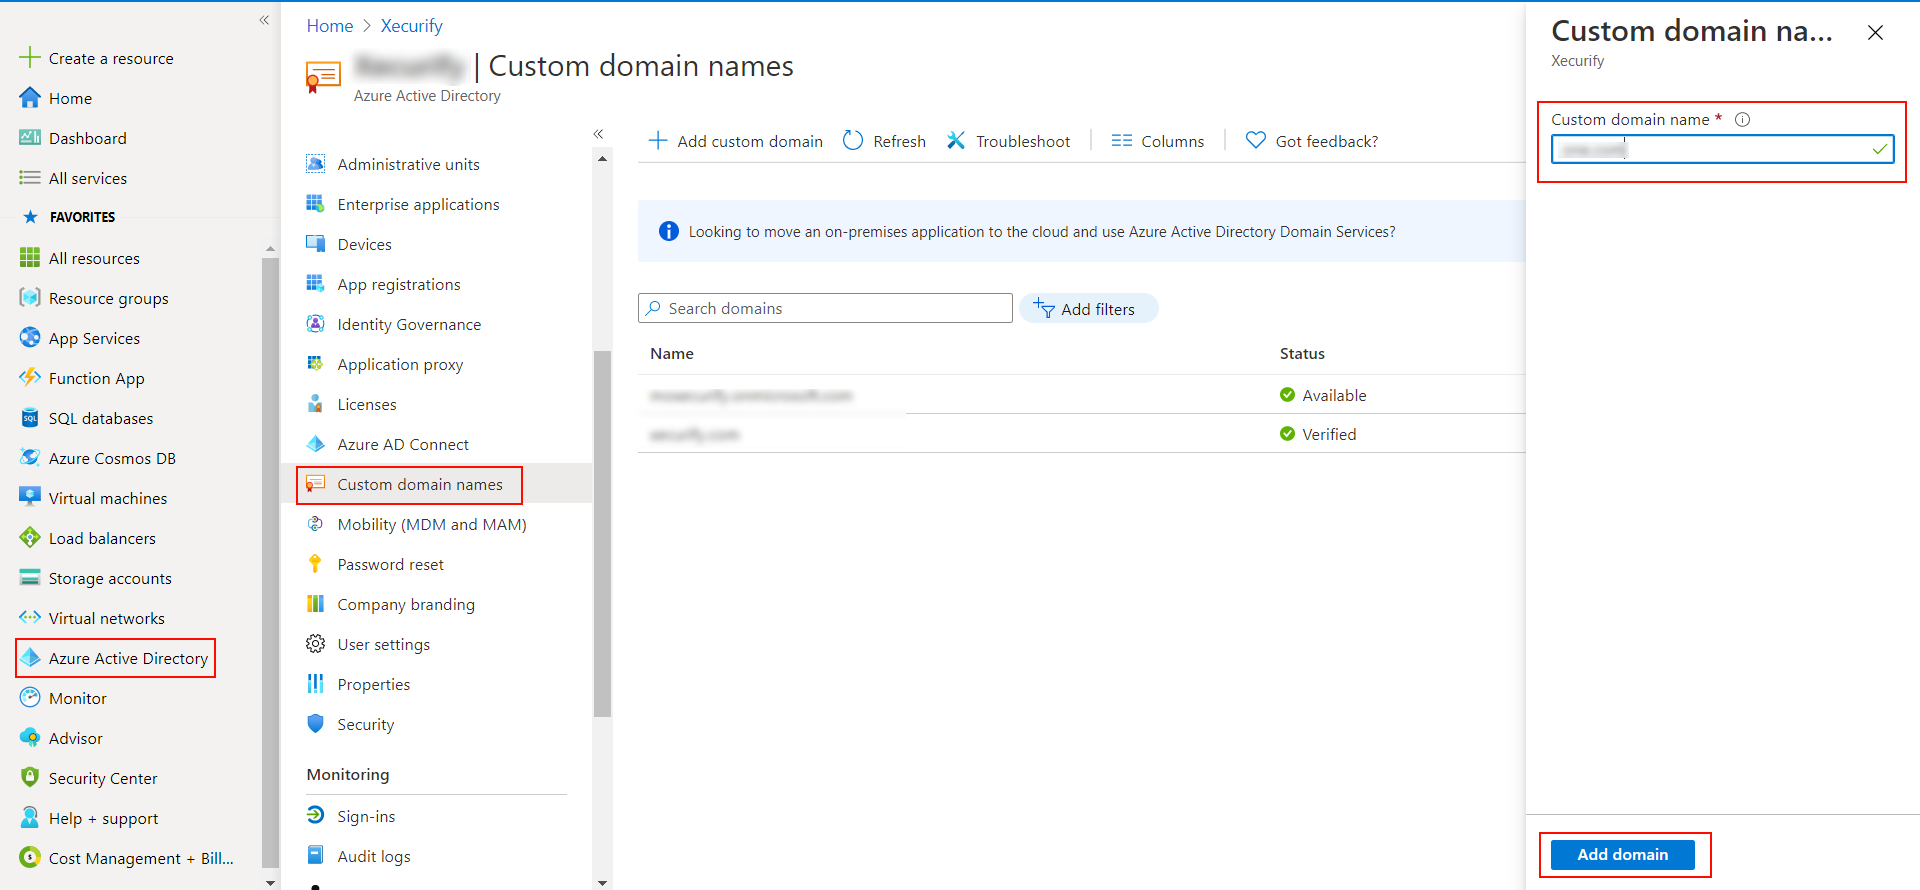This screenshot has width=1920, height=890.
Task: Open Home from the left portal sidebar
Action: [70, 98]
